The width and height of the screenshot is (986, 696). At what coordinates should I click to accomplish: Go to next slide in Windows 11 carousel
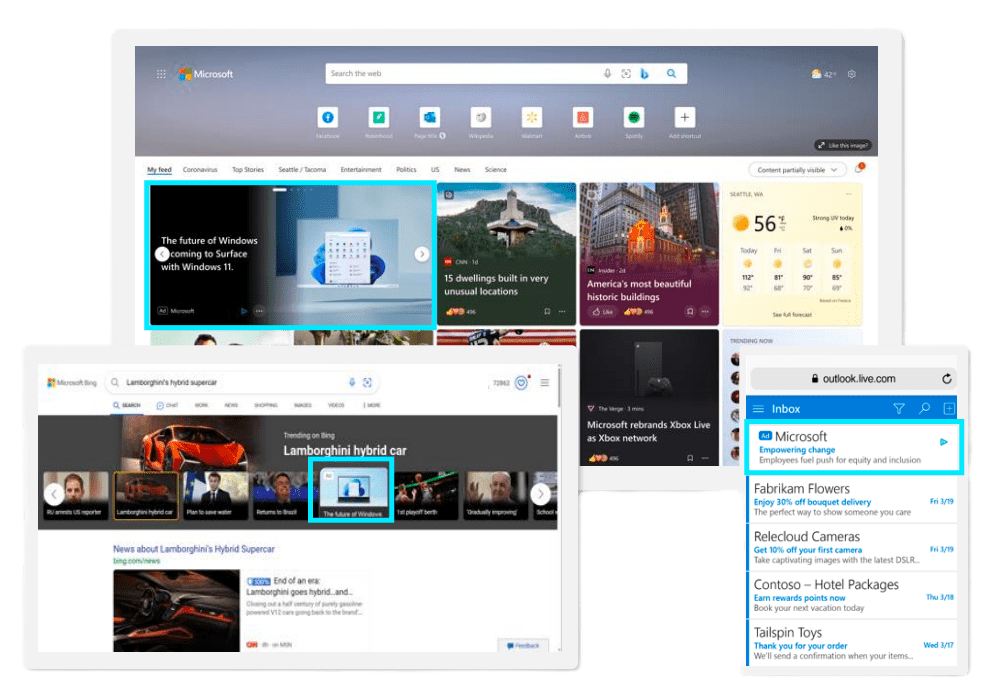[x=422, y=254]
